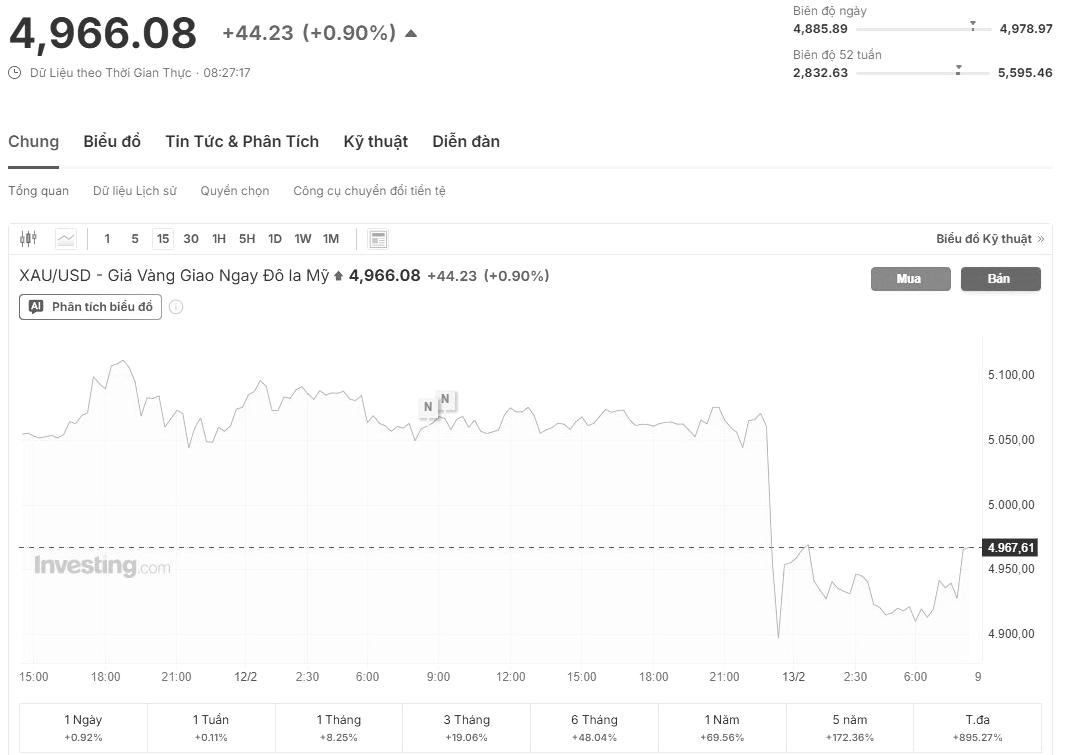Click the info icon beside Phân tích biểu đồ
The width and height of the screenshot is (1076, 755).
pos(176,307)
